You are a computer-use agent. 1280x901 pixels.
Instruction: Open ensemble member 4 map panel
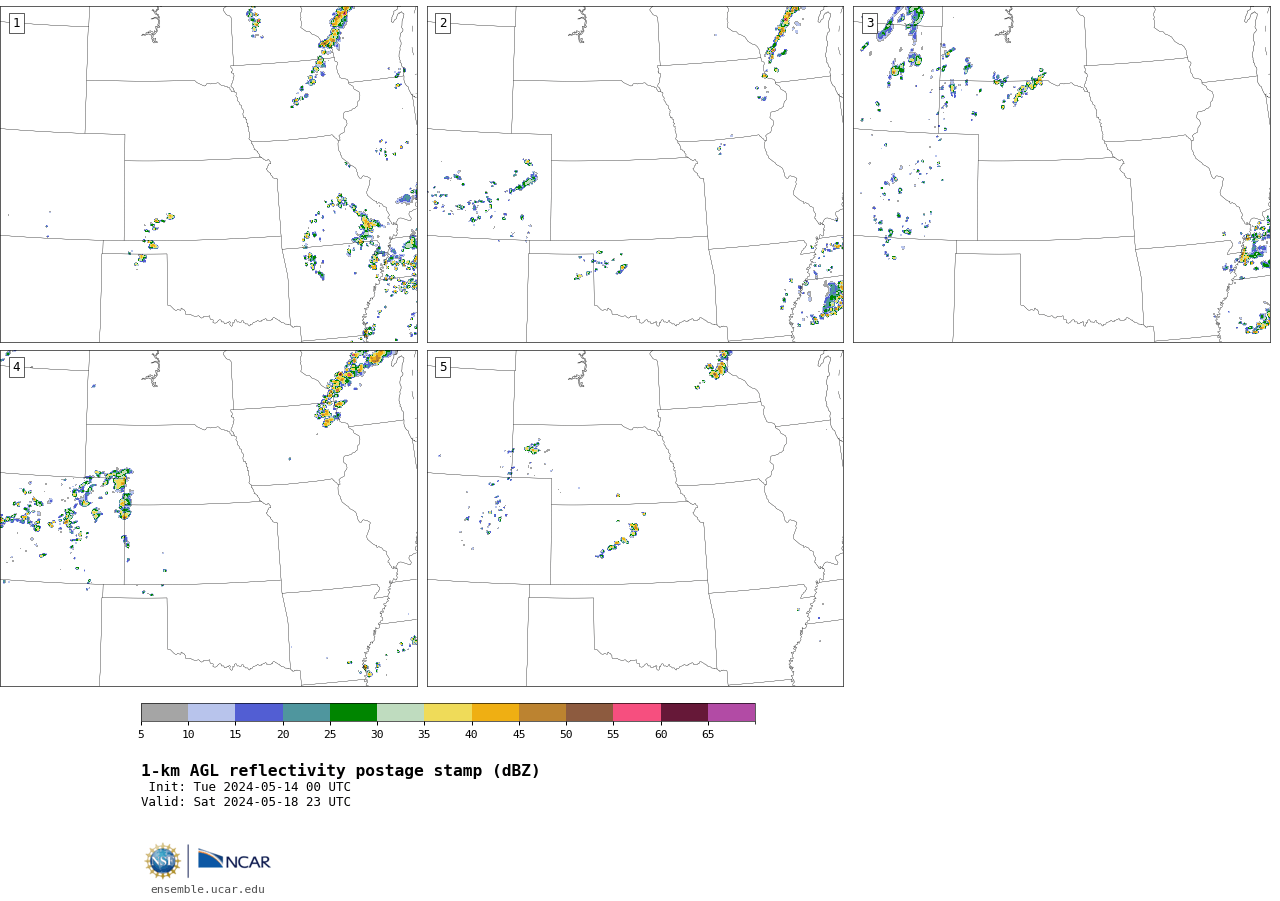click(x=208, y=518)
